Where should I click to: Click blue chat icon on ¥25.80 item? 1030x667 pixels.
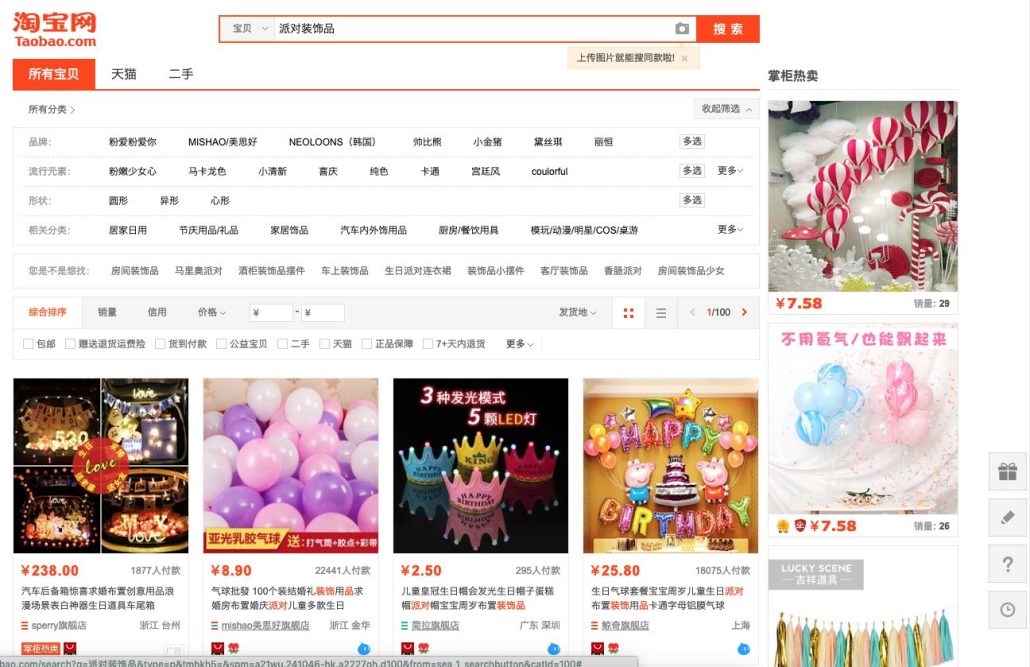pyautogui.click(x=743, y=649)
